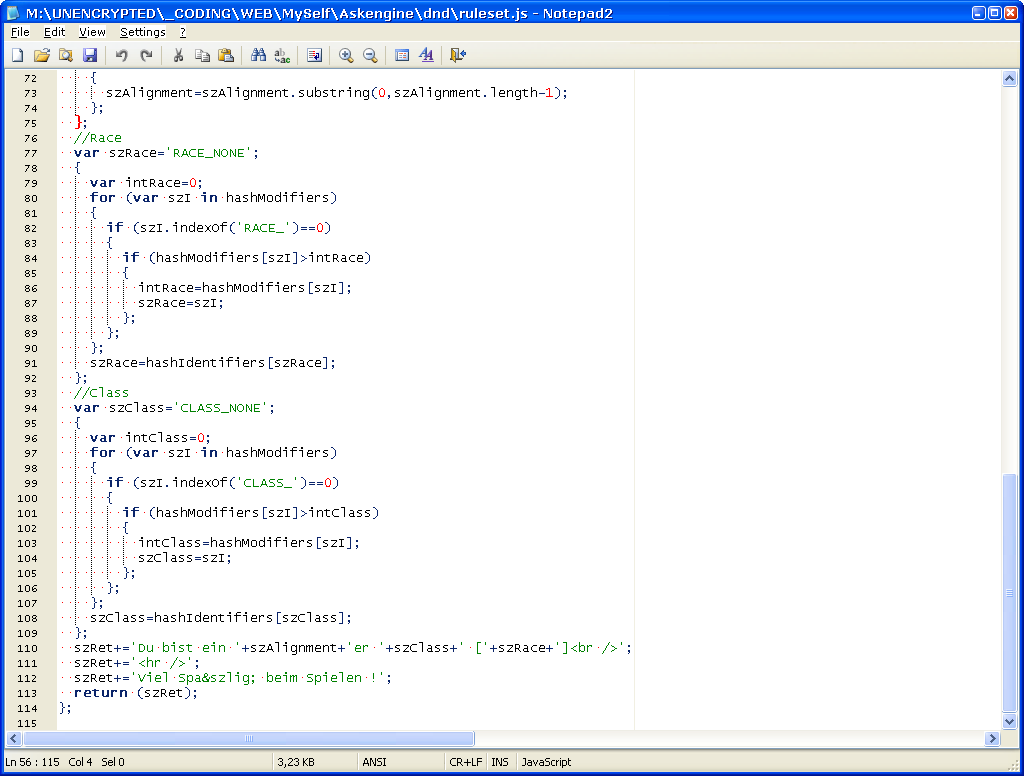Click the 'Ln 56 : 115' status bar entry
The width and height of the screenshot is (1024, 776).
32,762
